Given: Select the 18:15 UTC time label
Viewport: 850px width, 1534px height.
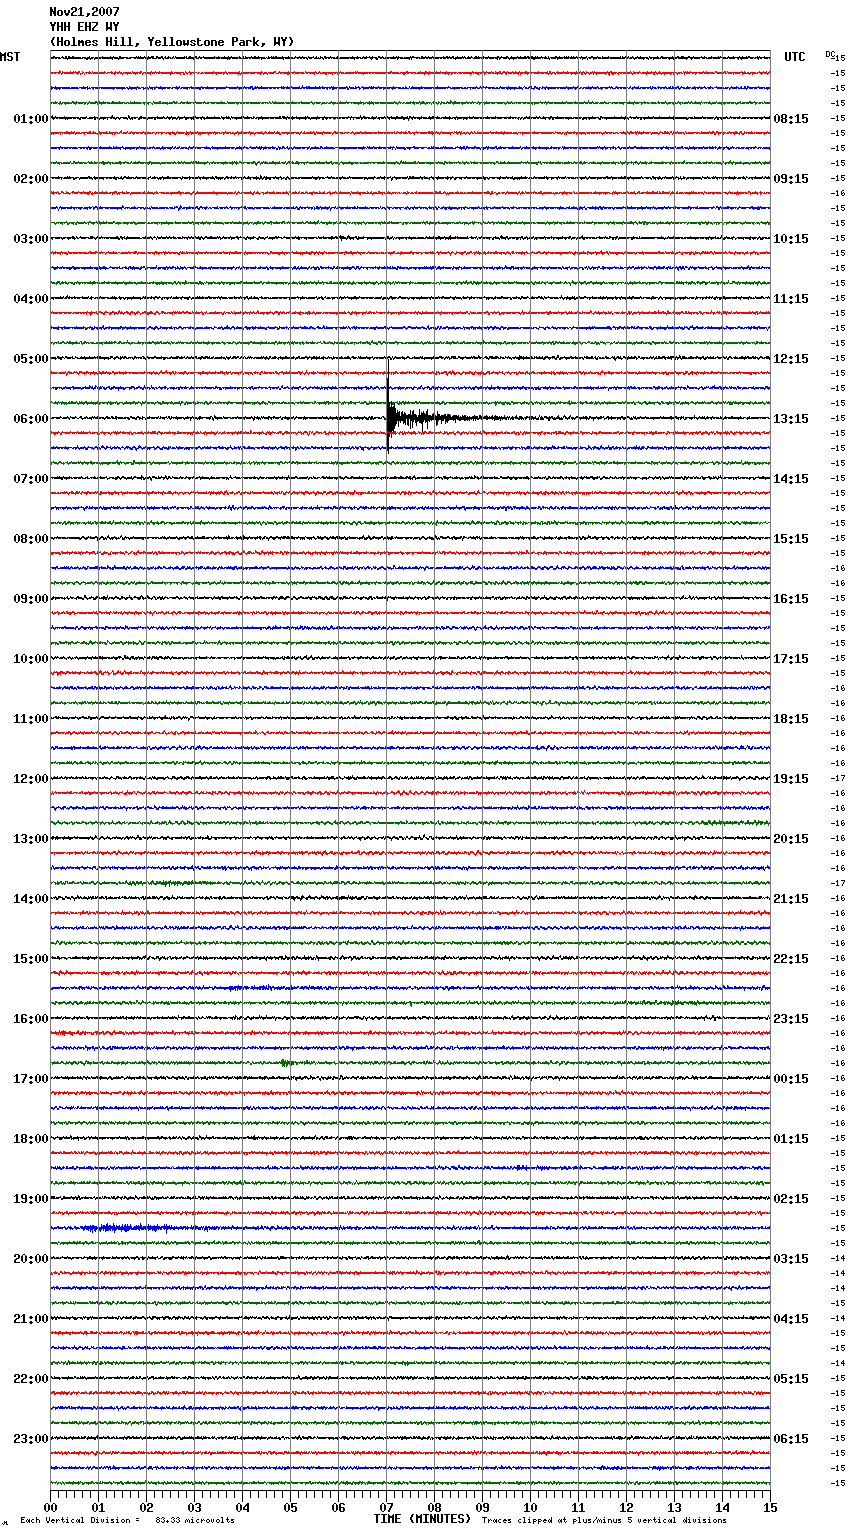Looking at the screenshot, I should pyautogui.click(x=791, y=719).
